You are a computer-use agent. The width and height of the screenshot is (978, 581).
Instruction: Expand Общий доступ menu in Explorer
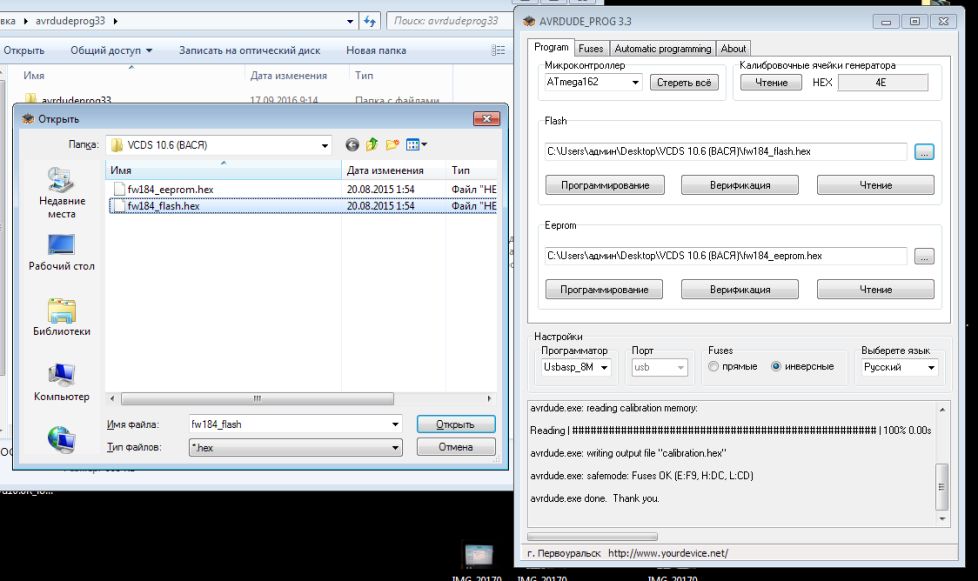point(111,50)
